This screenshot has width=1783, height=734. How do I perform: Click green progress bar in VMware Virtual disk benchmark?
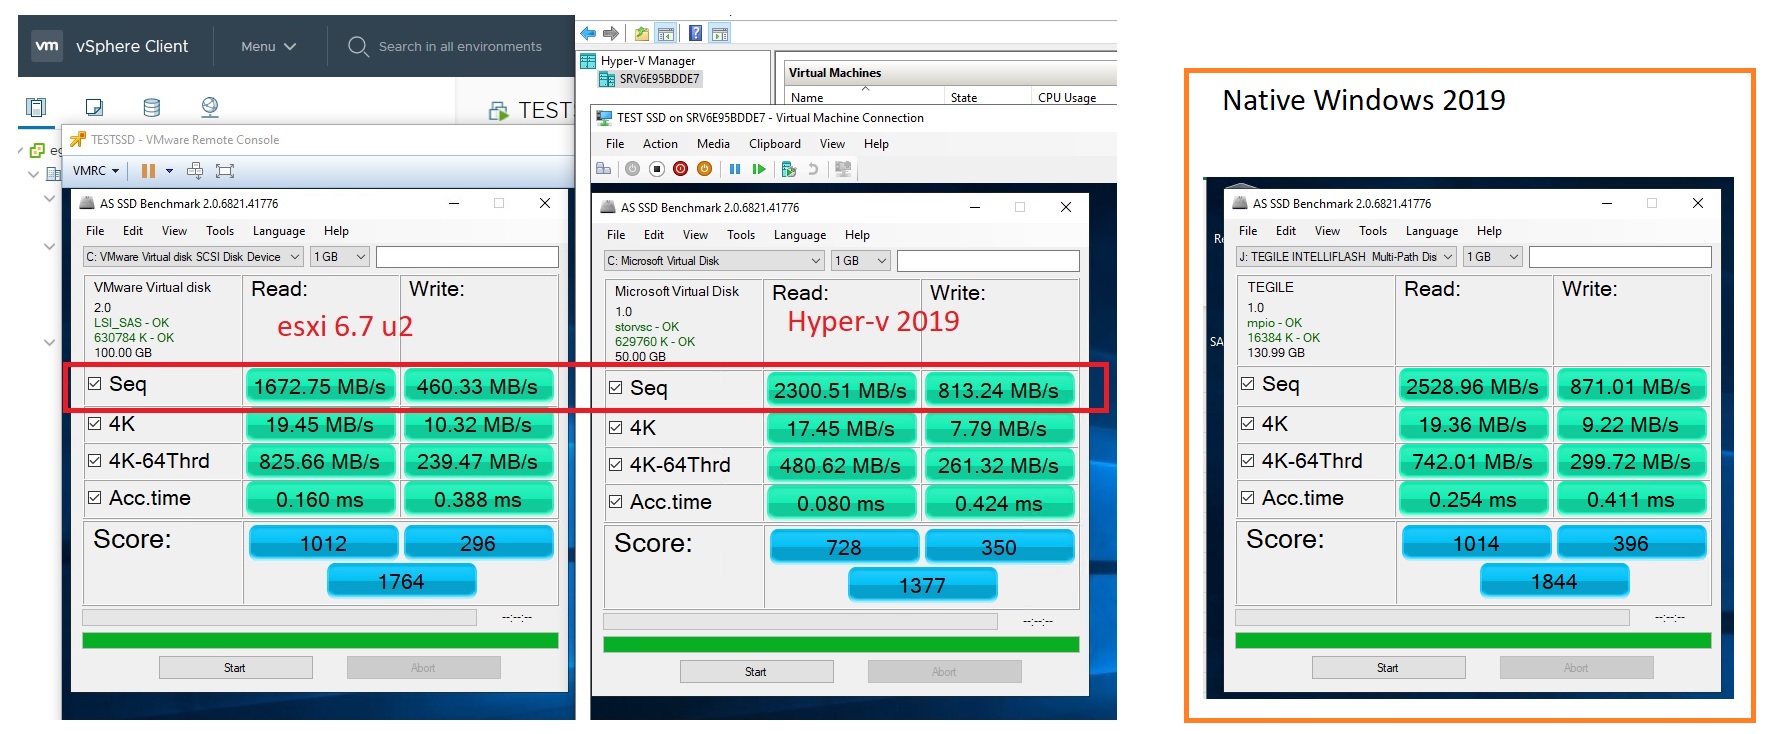pos(320,640)
